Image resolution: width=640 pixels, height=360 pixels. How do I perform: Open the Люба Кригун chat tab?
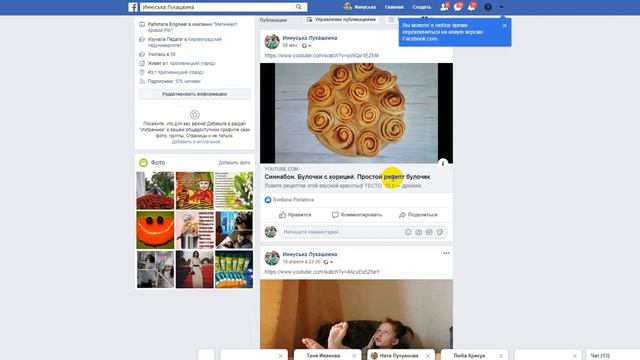coord(469,356)
